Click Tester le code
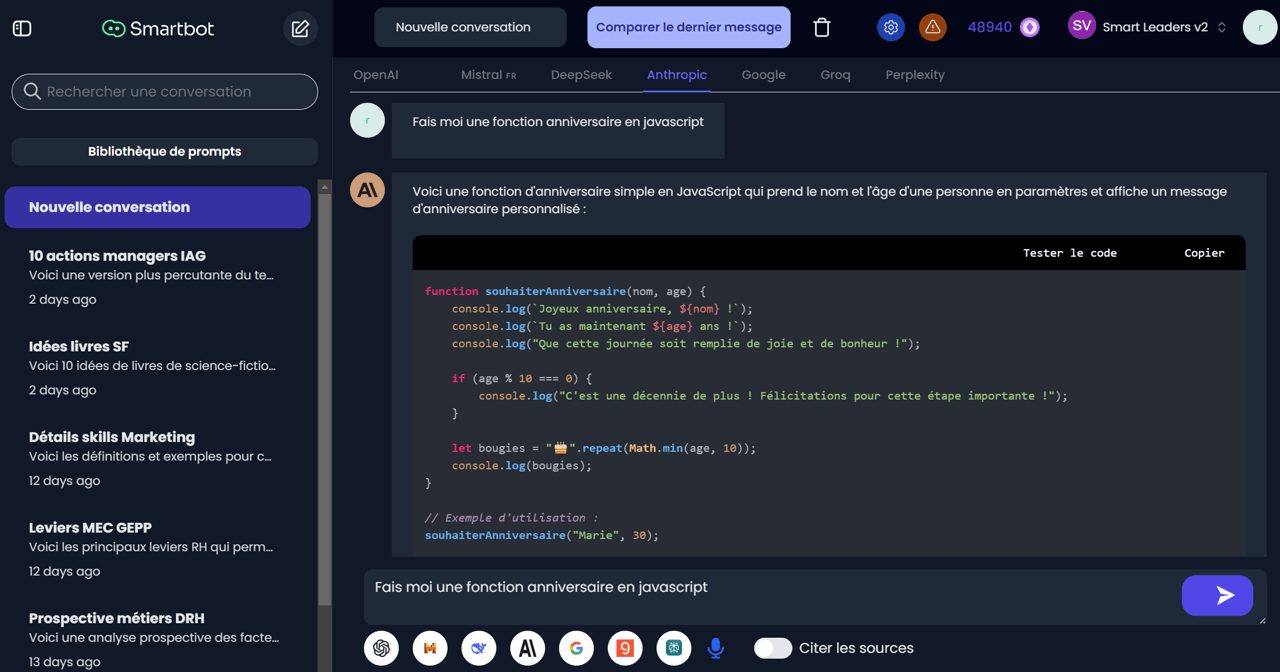Viewport: 1280px width, 672px height. (x=1070, y=253)
